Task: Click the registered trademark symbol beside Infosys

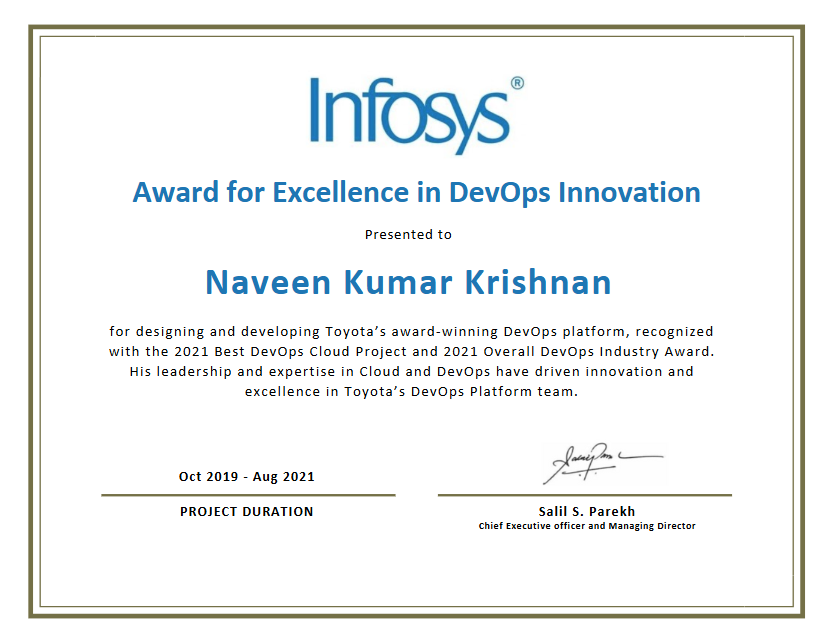Action: coord(517,83)
